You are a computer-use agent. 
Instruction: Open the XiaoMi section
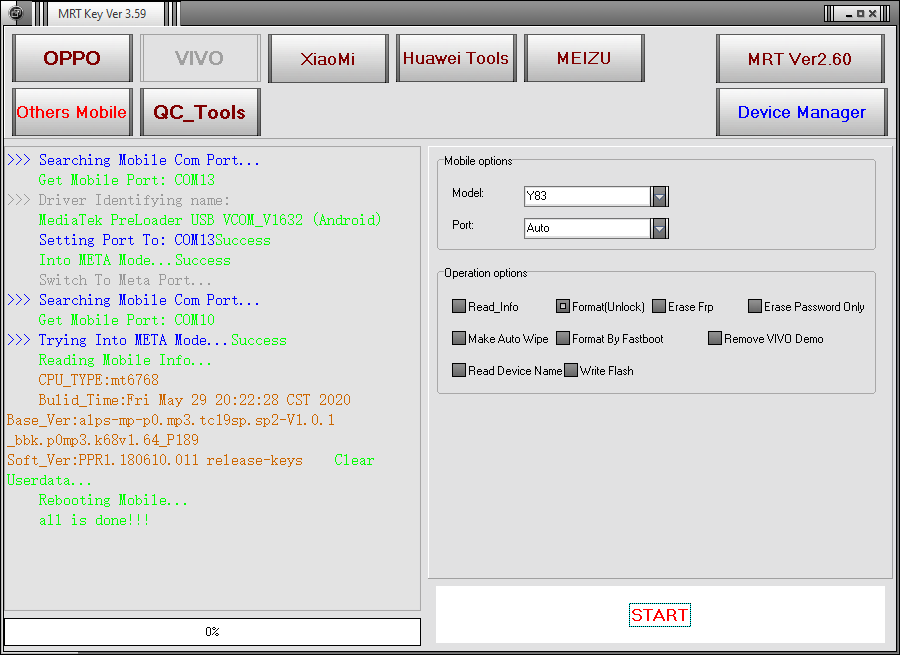(328, 58)
